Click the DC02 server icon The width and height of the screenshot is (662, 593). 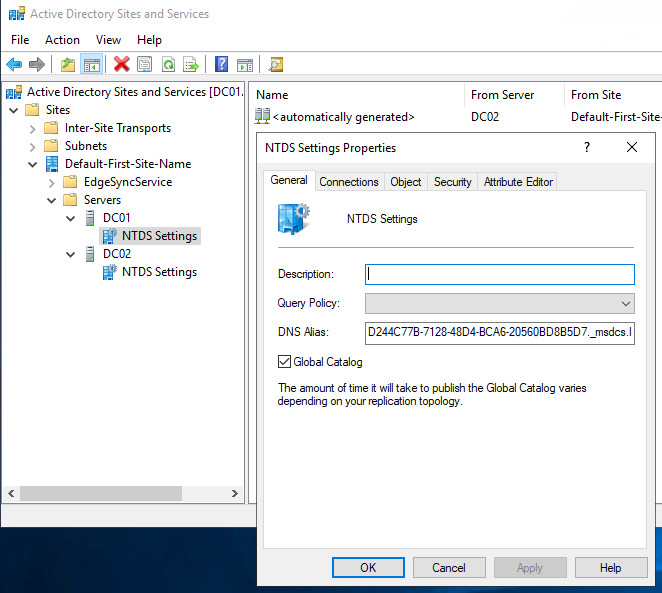[90, 254]
